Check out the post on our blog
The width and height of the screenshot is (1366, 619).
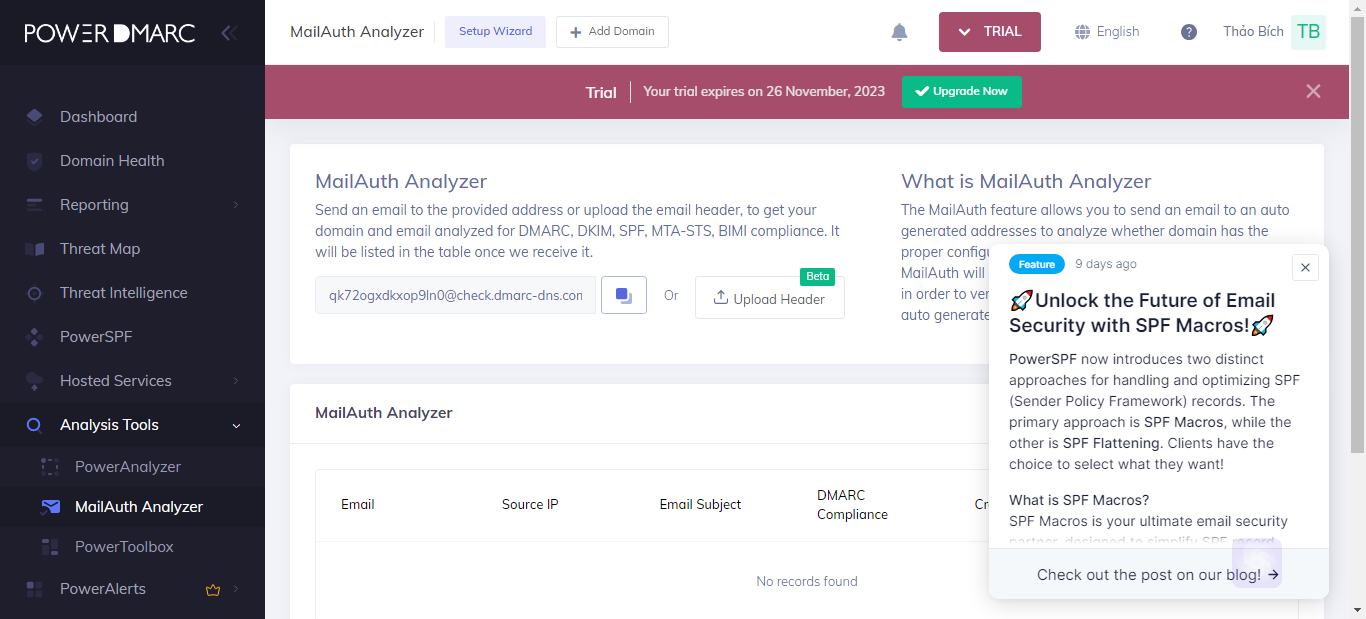click(x=1159, y=574)
